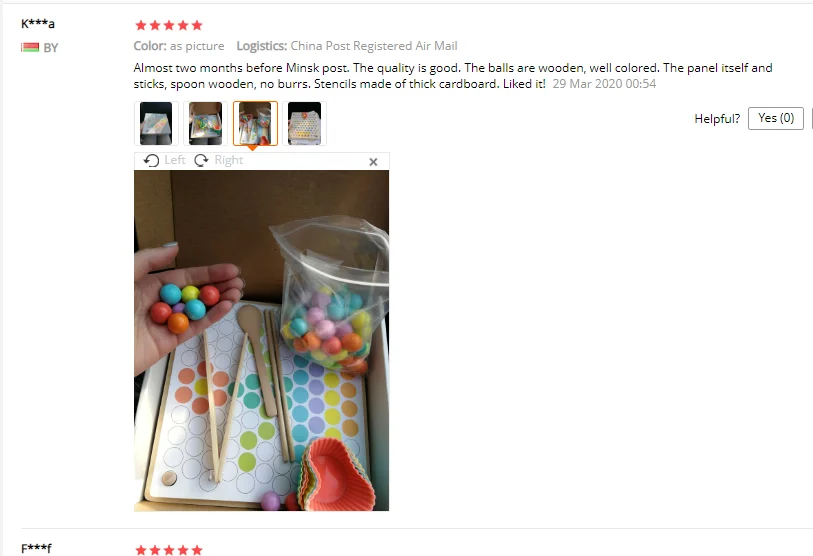
Task: Click reviewer name F***f
Action: point(36,548)
